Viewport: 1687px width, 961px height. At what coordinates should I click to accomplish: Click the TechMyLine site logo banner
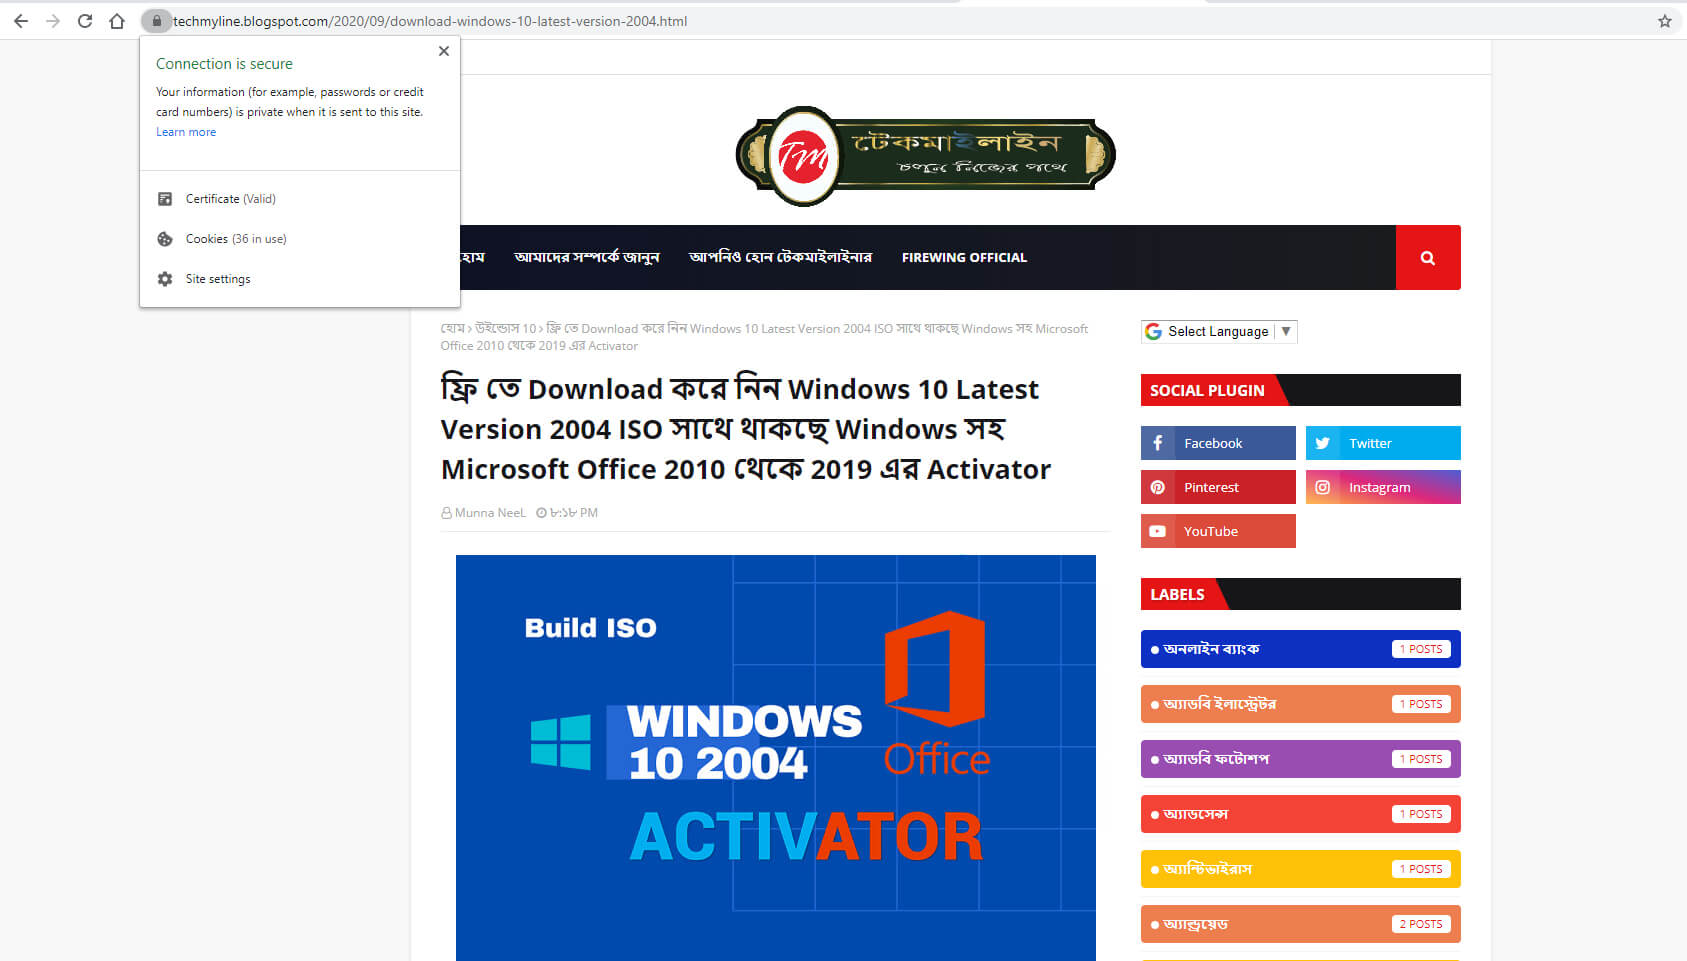pyautogui.click(x=925, y=156)
